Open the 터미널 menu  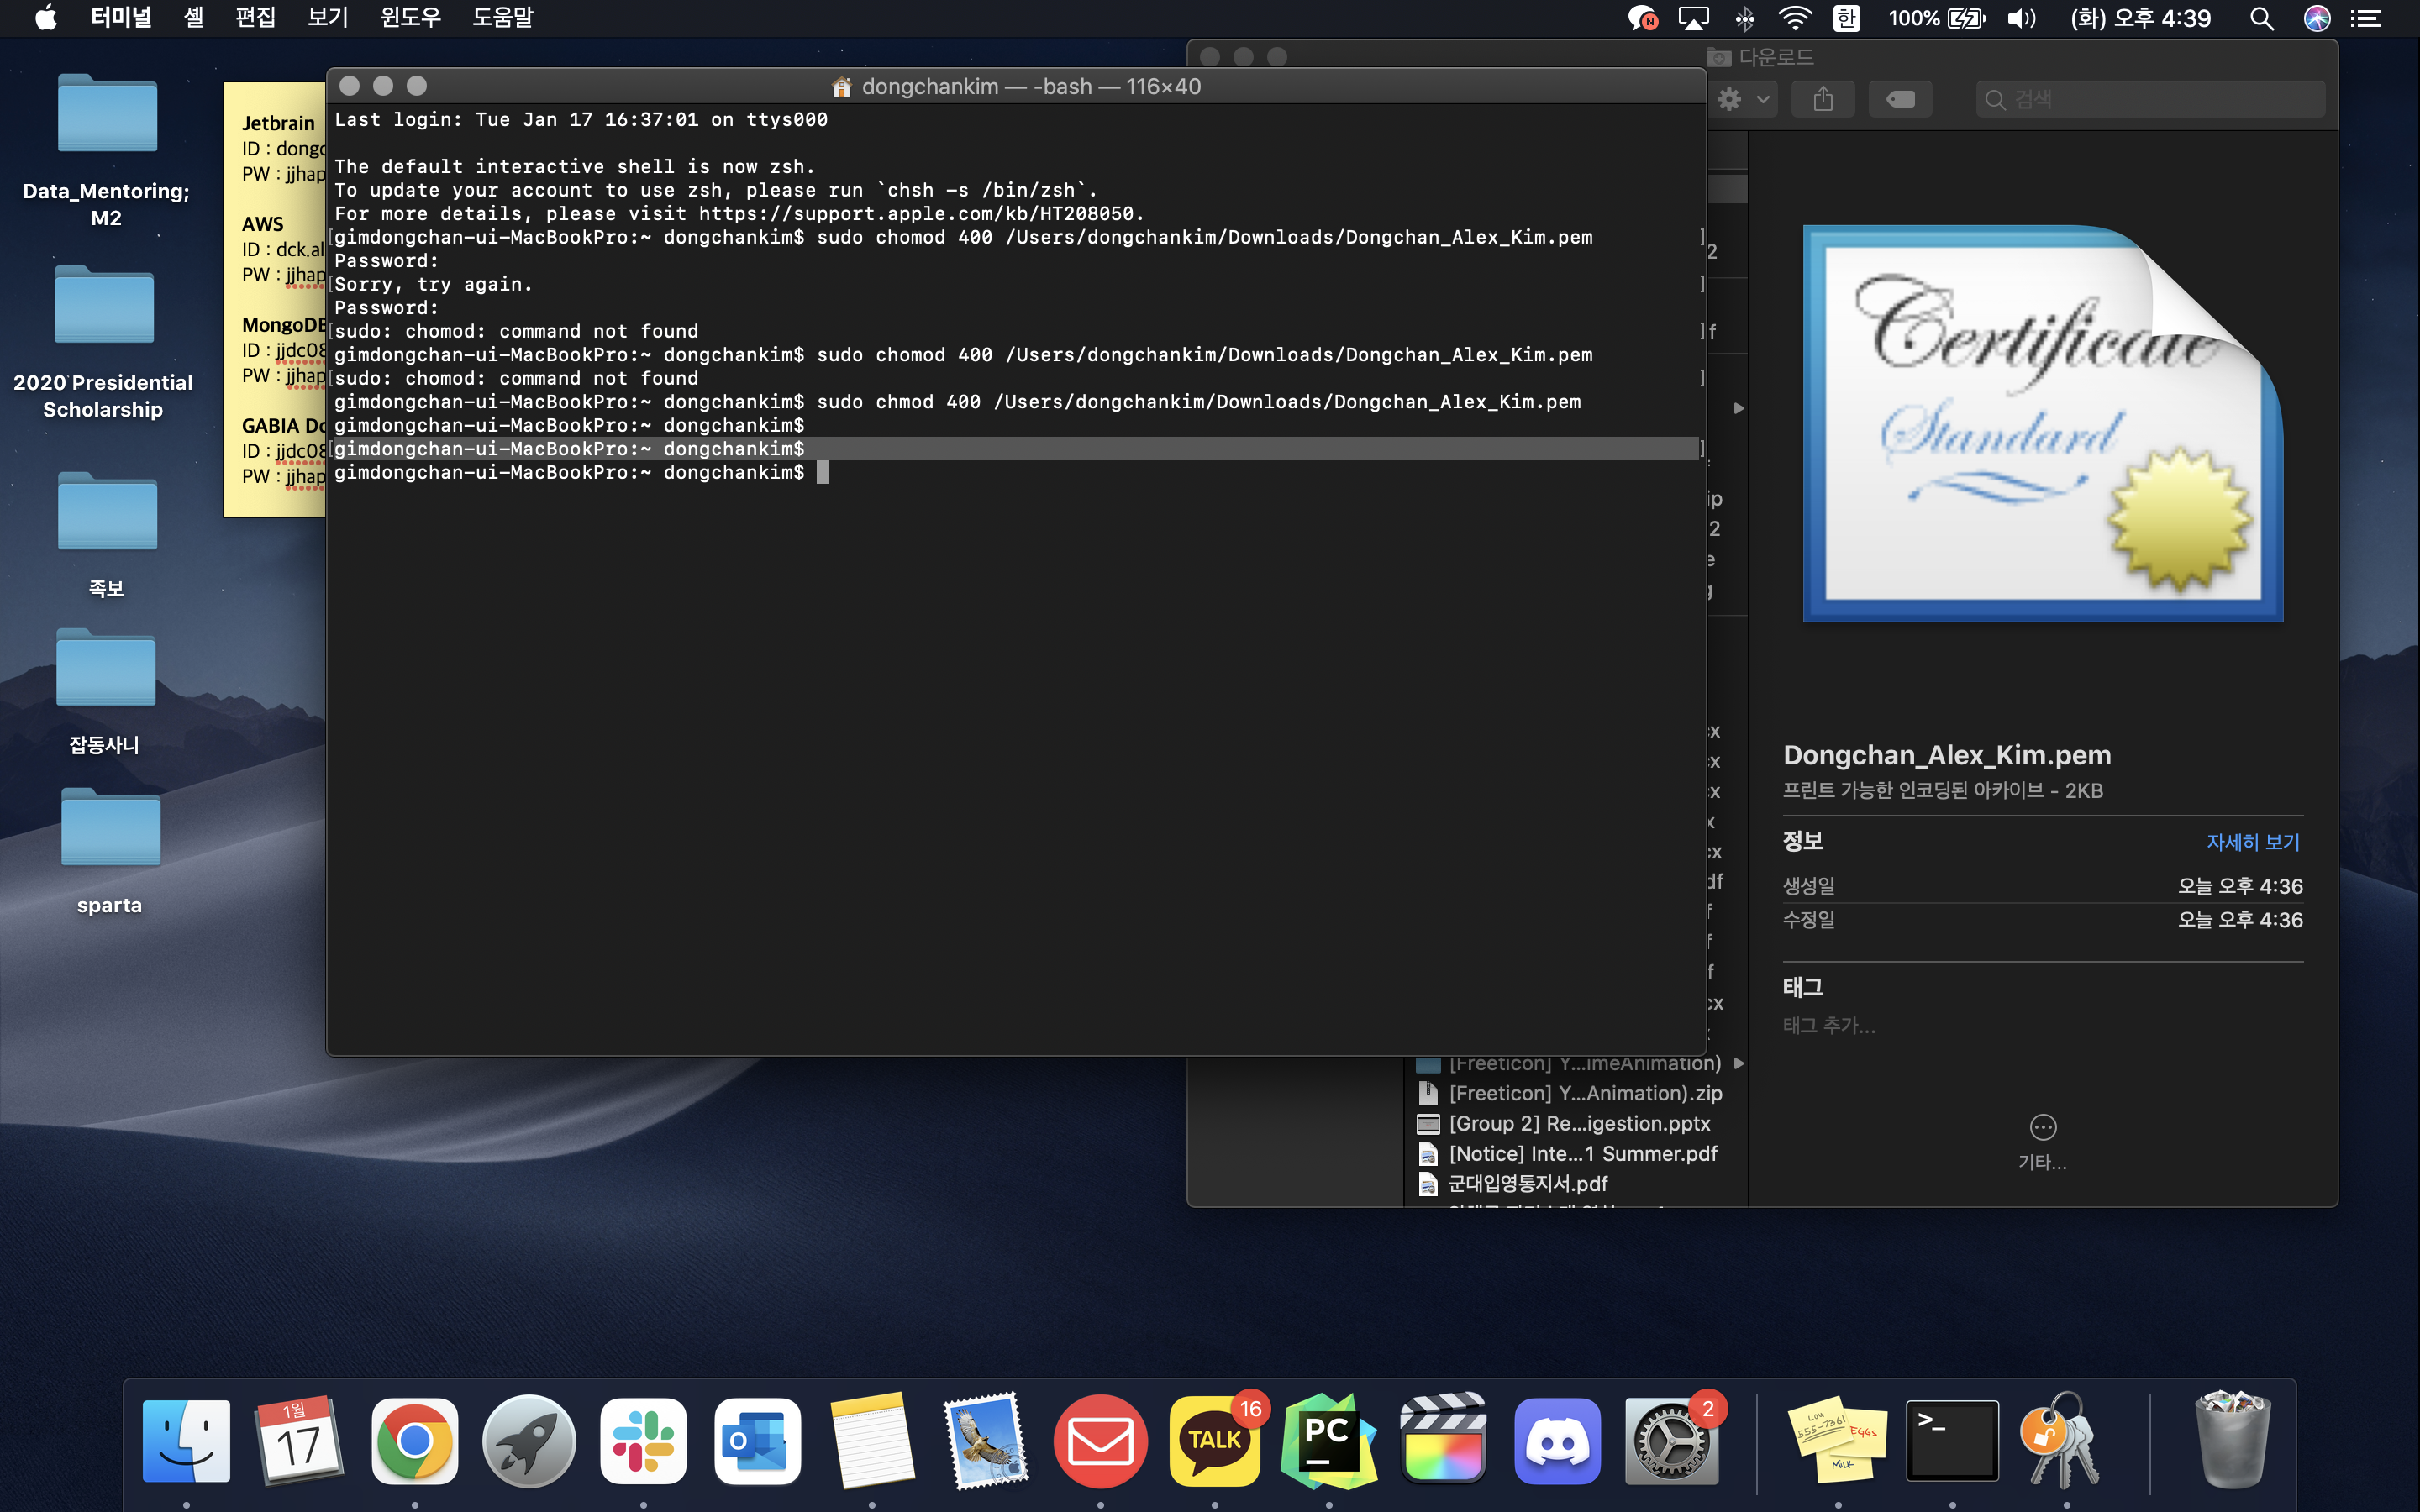[121, 18]
